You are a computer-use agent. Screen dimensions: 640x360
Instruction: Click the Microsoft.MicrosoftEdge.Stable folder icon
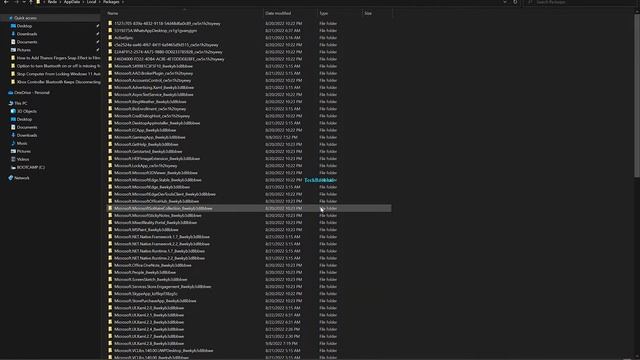pyautogui.click(x=110, y=180)
